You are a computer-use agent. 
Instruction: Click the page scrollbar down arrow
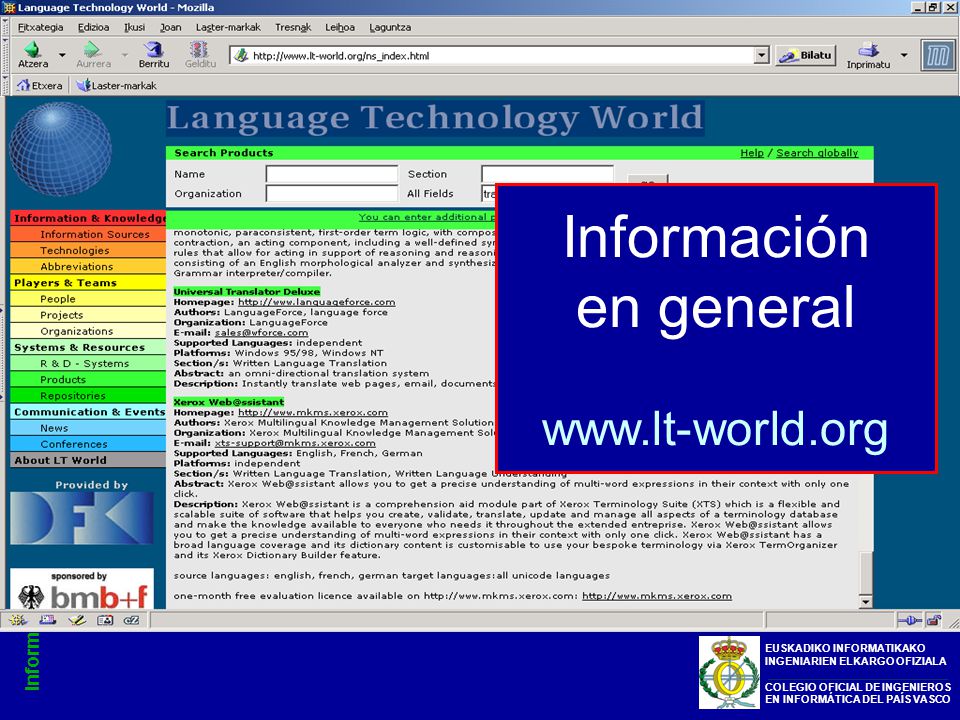pos(865,601)
